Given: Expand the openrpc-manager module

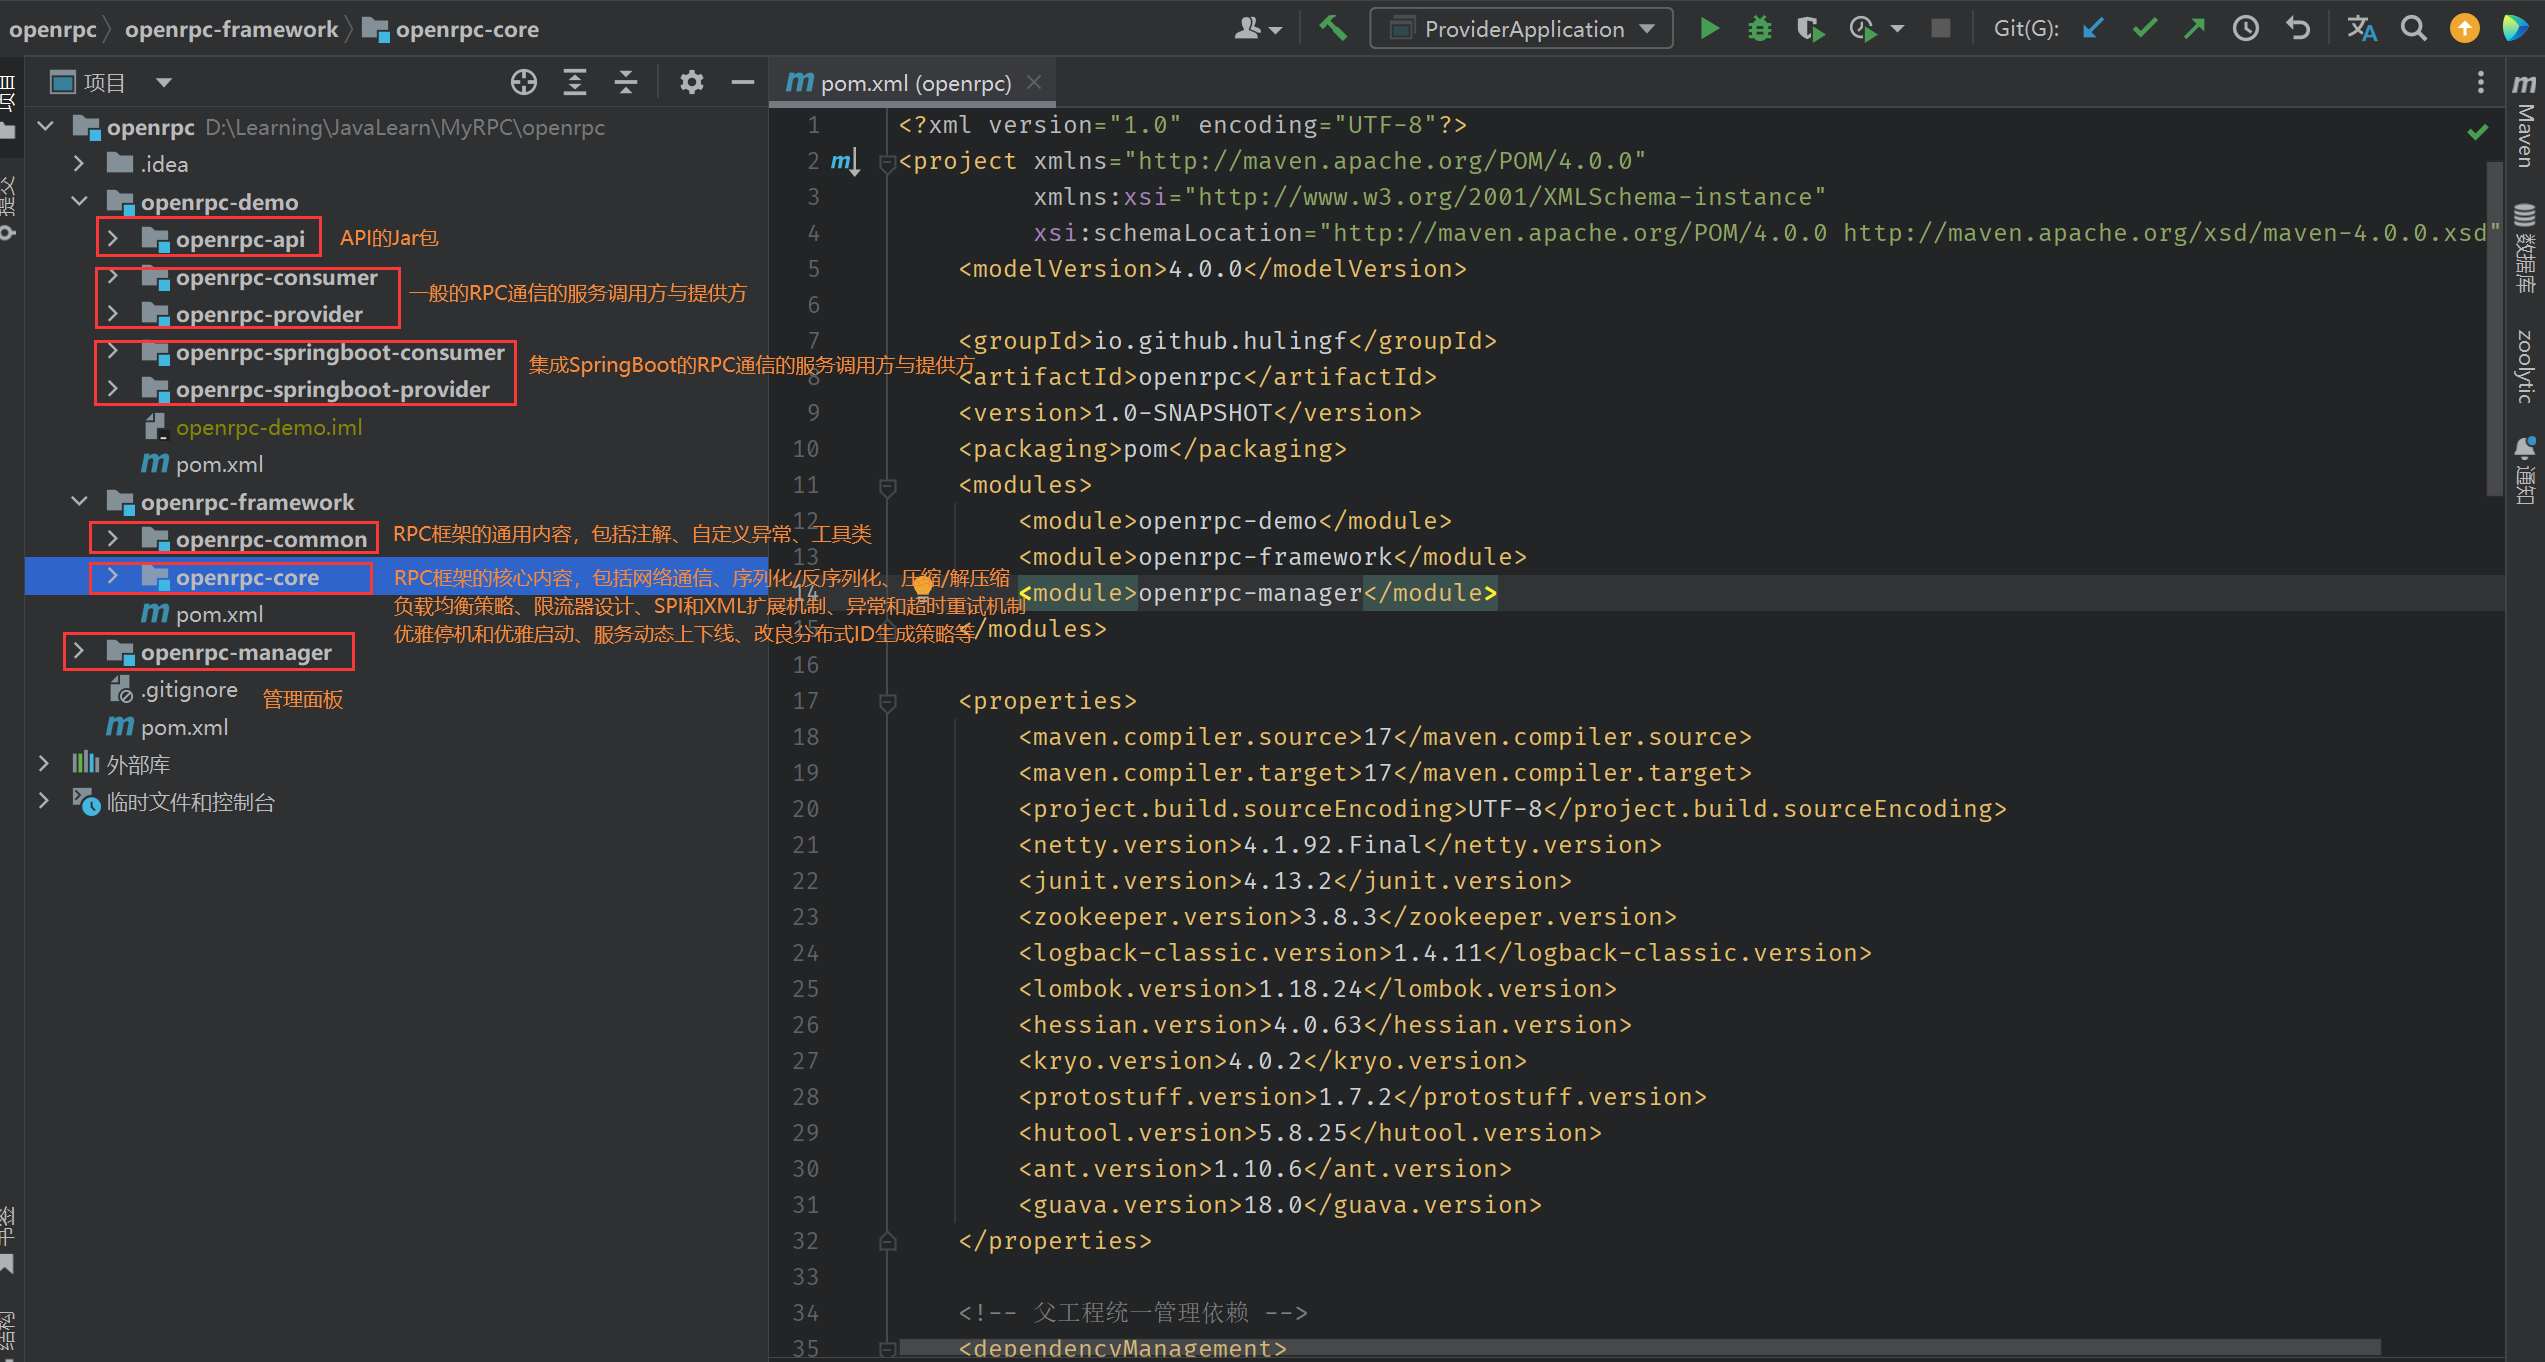Looking at the screenshot, I should (x=79, y=651).
